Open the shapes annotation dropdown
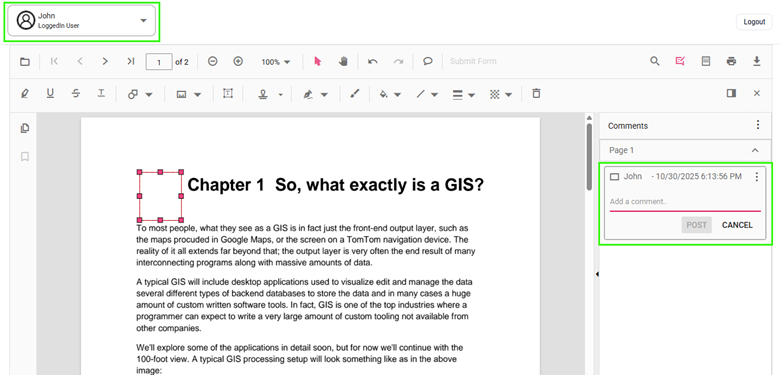This screenshot has height=375, width=780. 140,94
